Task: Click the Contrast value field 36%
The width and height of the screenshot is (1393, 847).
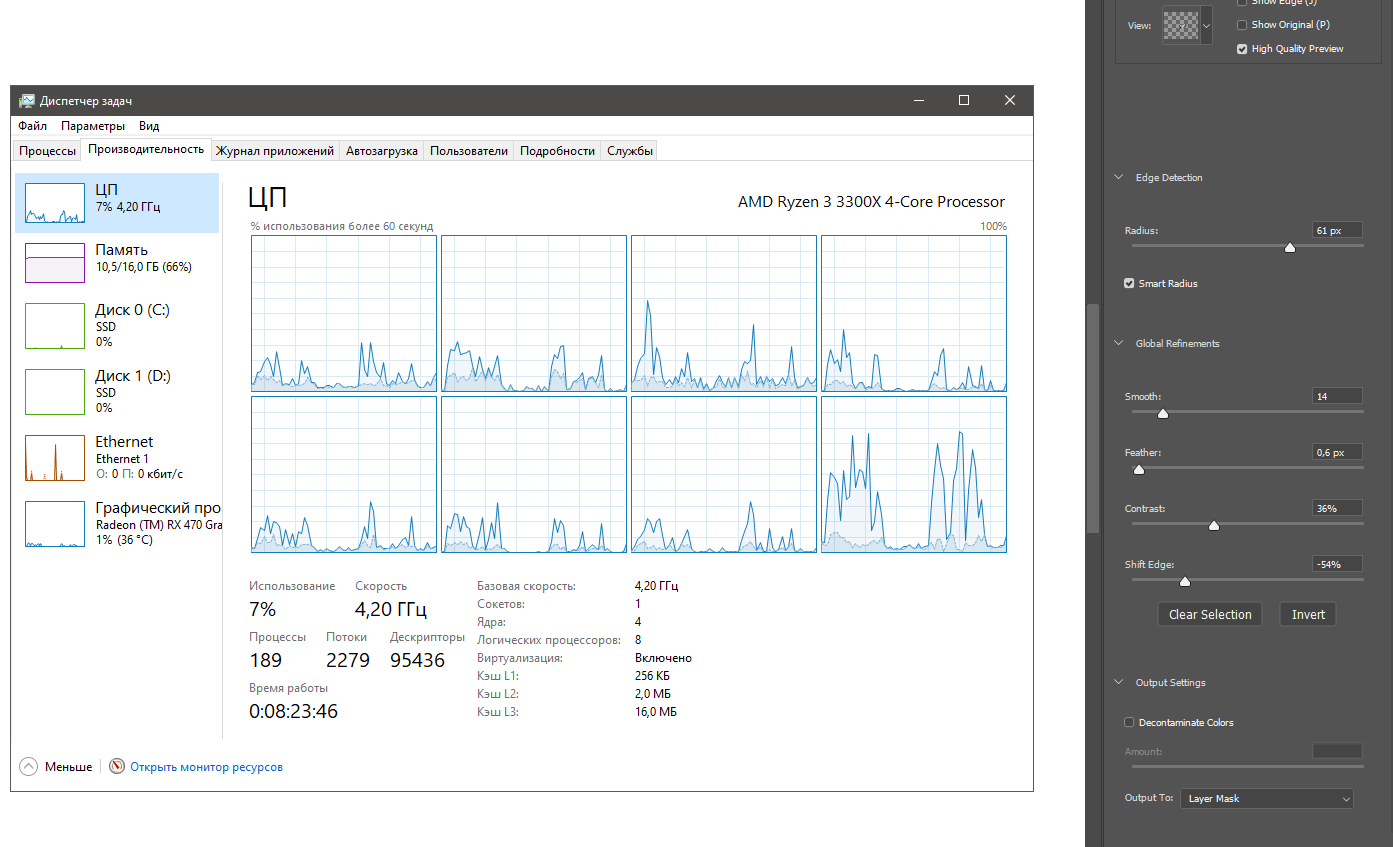Action: point(1337,509)
